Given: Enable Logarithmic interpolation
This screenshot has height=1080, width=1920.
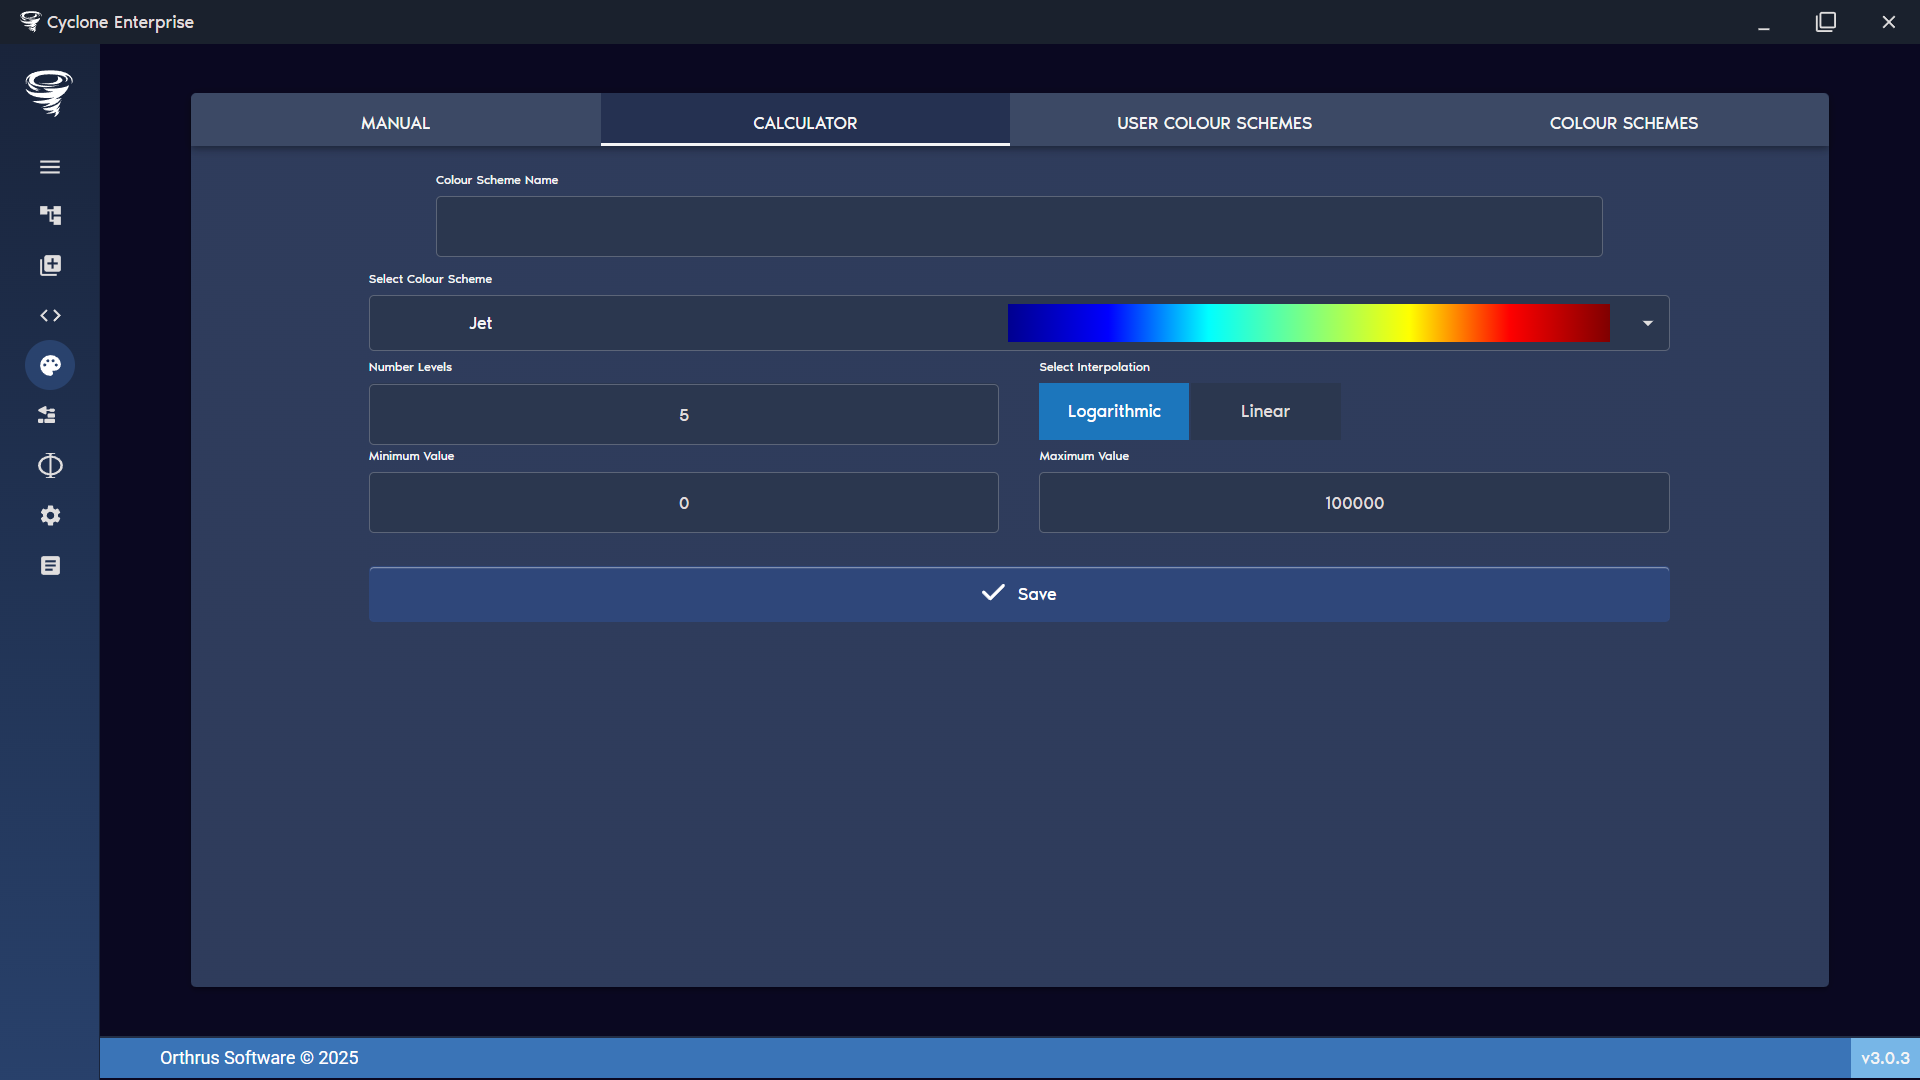Looking at the screenshot, I should (1113, 411).
